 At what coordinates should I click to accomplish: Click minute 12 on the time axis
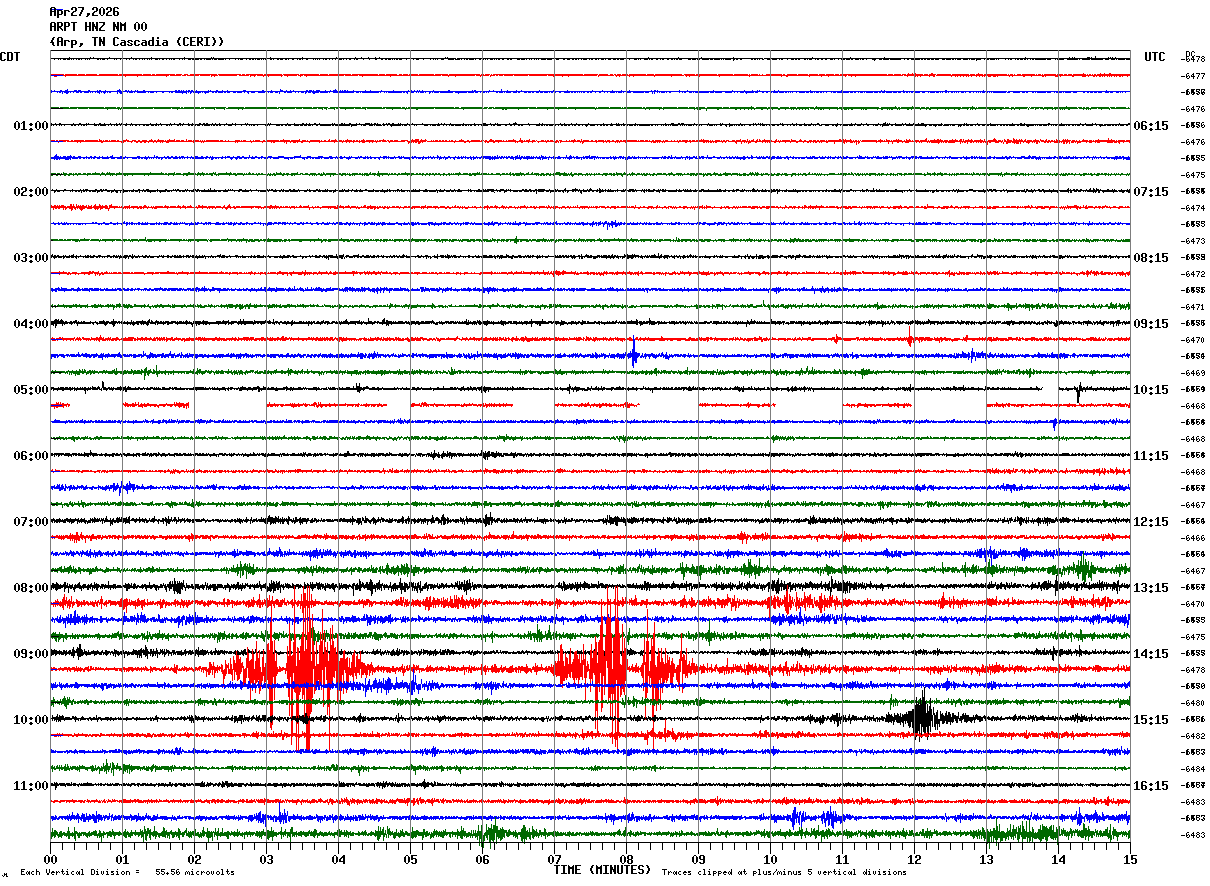tap(914, 859)
